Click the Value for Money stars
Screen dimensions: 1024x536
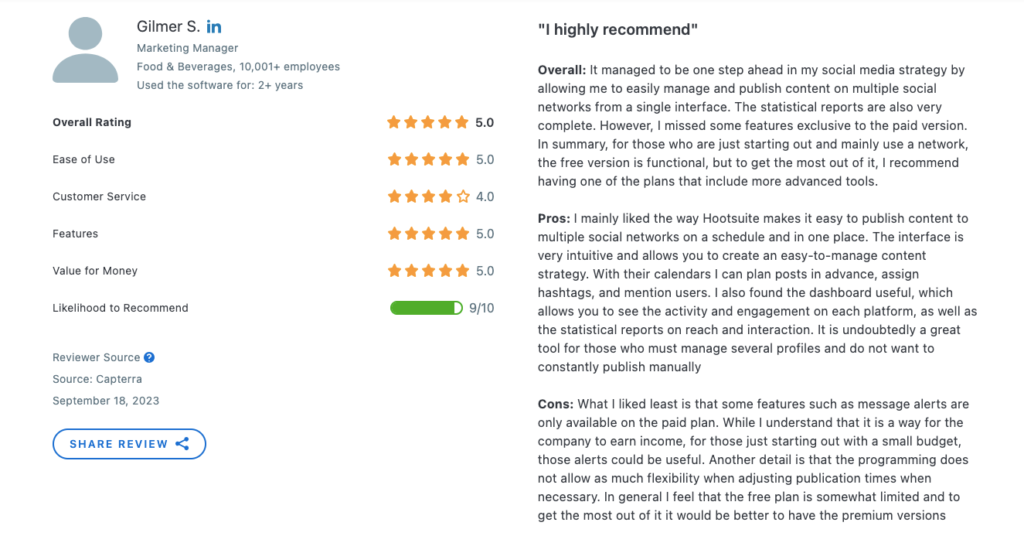[428, 271]
